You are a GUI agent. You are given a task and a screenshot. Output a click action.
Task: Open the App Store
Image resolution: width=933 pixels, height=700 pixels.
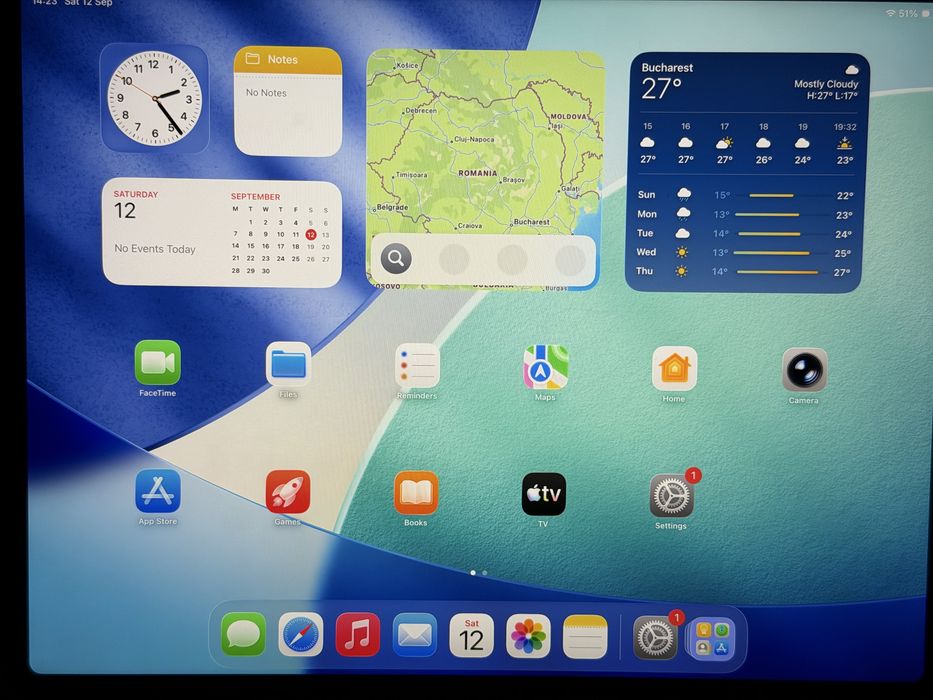click(158, 491)
